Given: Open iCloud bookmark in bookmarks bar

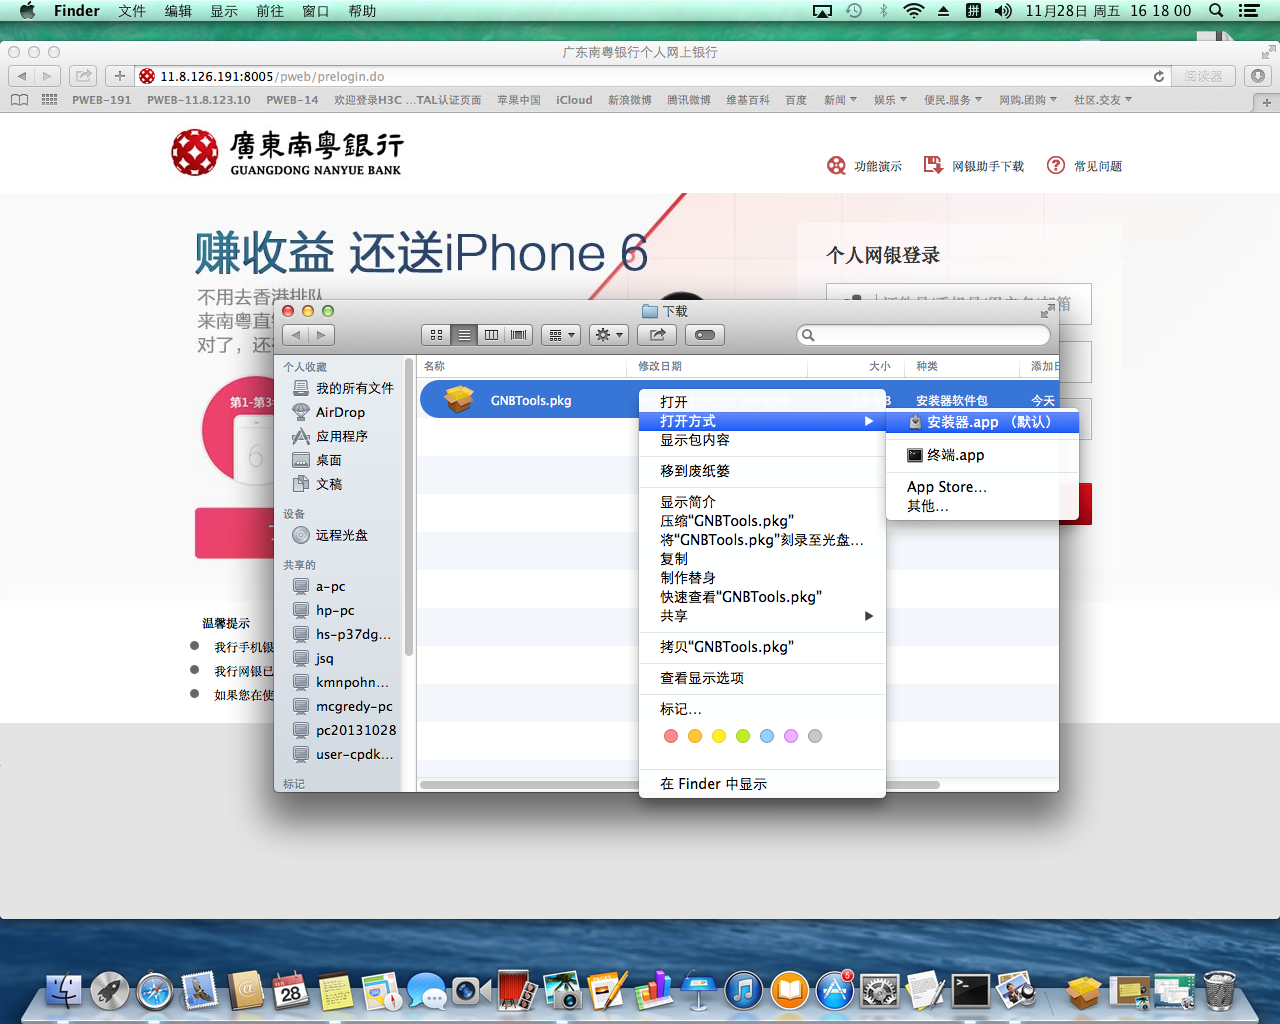Looking at the screenshot, I should [574, 100].
